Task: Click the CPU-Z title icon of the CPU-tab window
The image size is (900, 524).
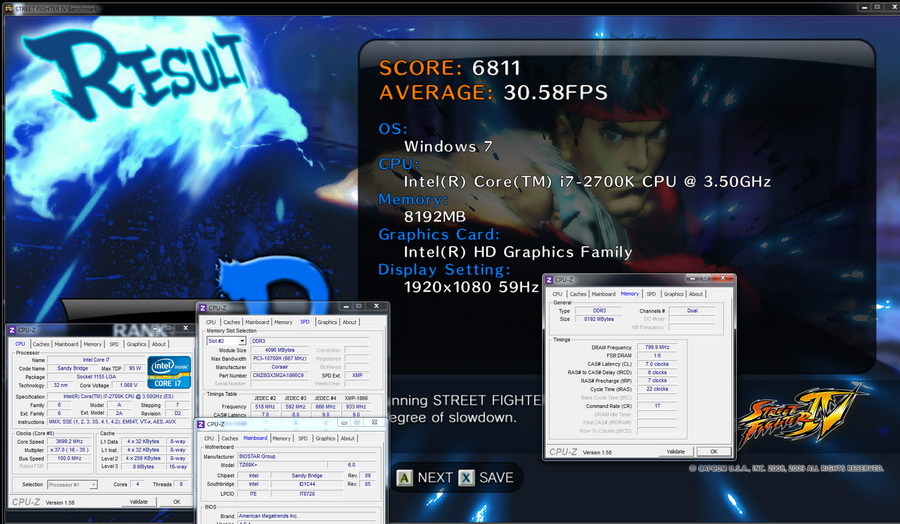Action: click(12, 330)
